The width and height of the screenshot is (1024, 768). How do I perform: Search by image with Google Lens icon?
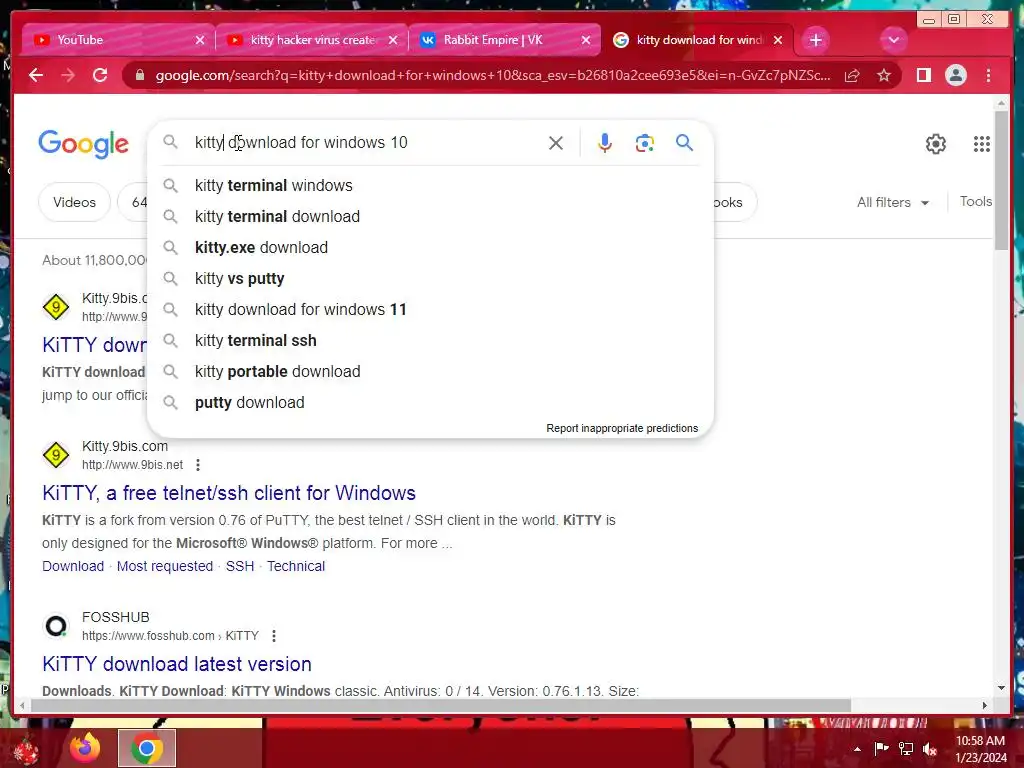(x=645, y=143)
